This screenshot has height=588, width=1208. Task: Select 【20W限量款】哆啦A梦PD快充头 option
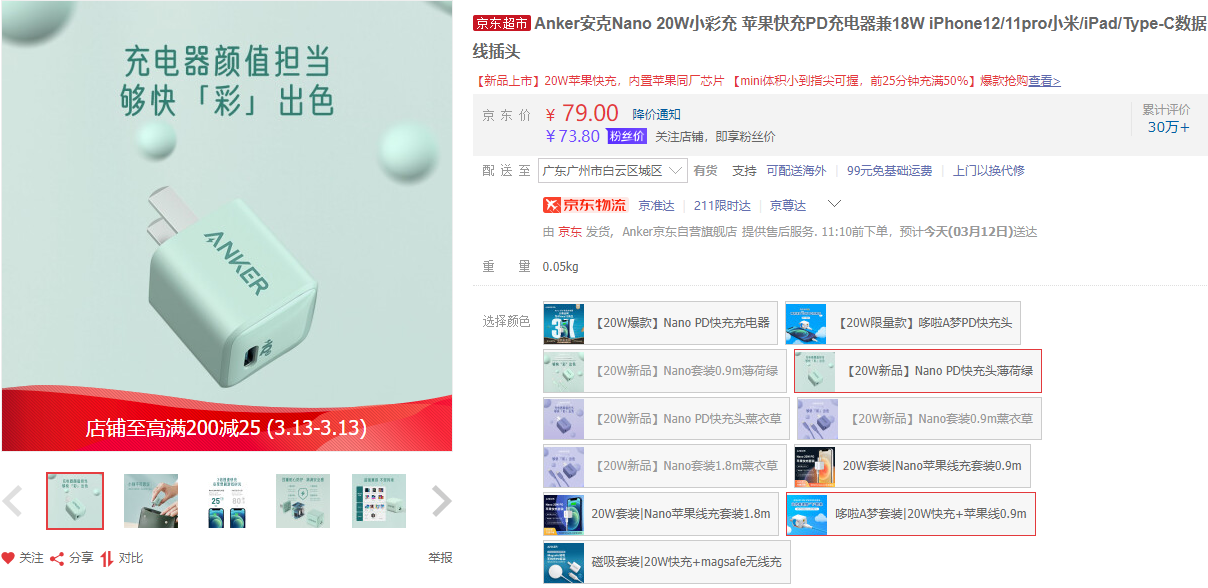(x=902, y=323)
